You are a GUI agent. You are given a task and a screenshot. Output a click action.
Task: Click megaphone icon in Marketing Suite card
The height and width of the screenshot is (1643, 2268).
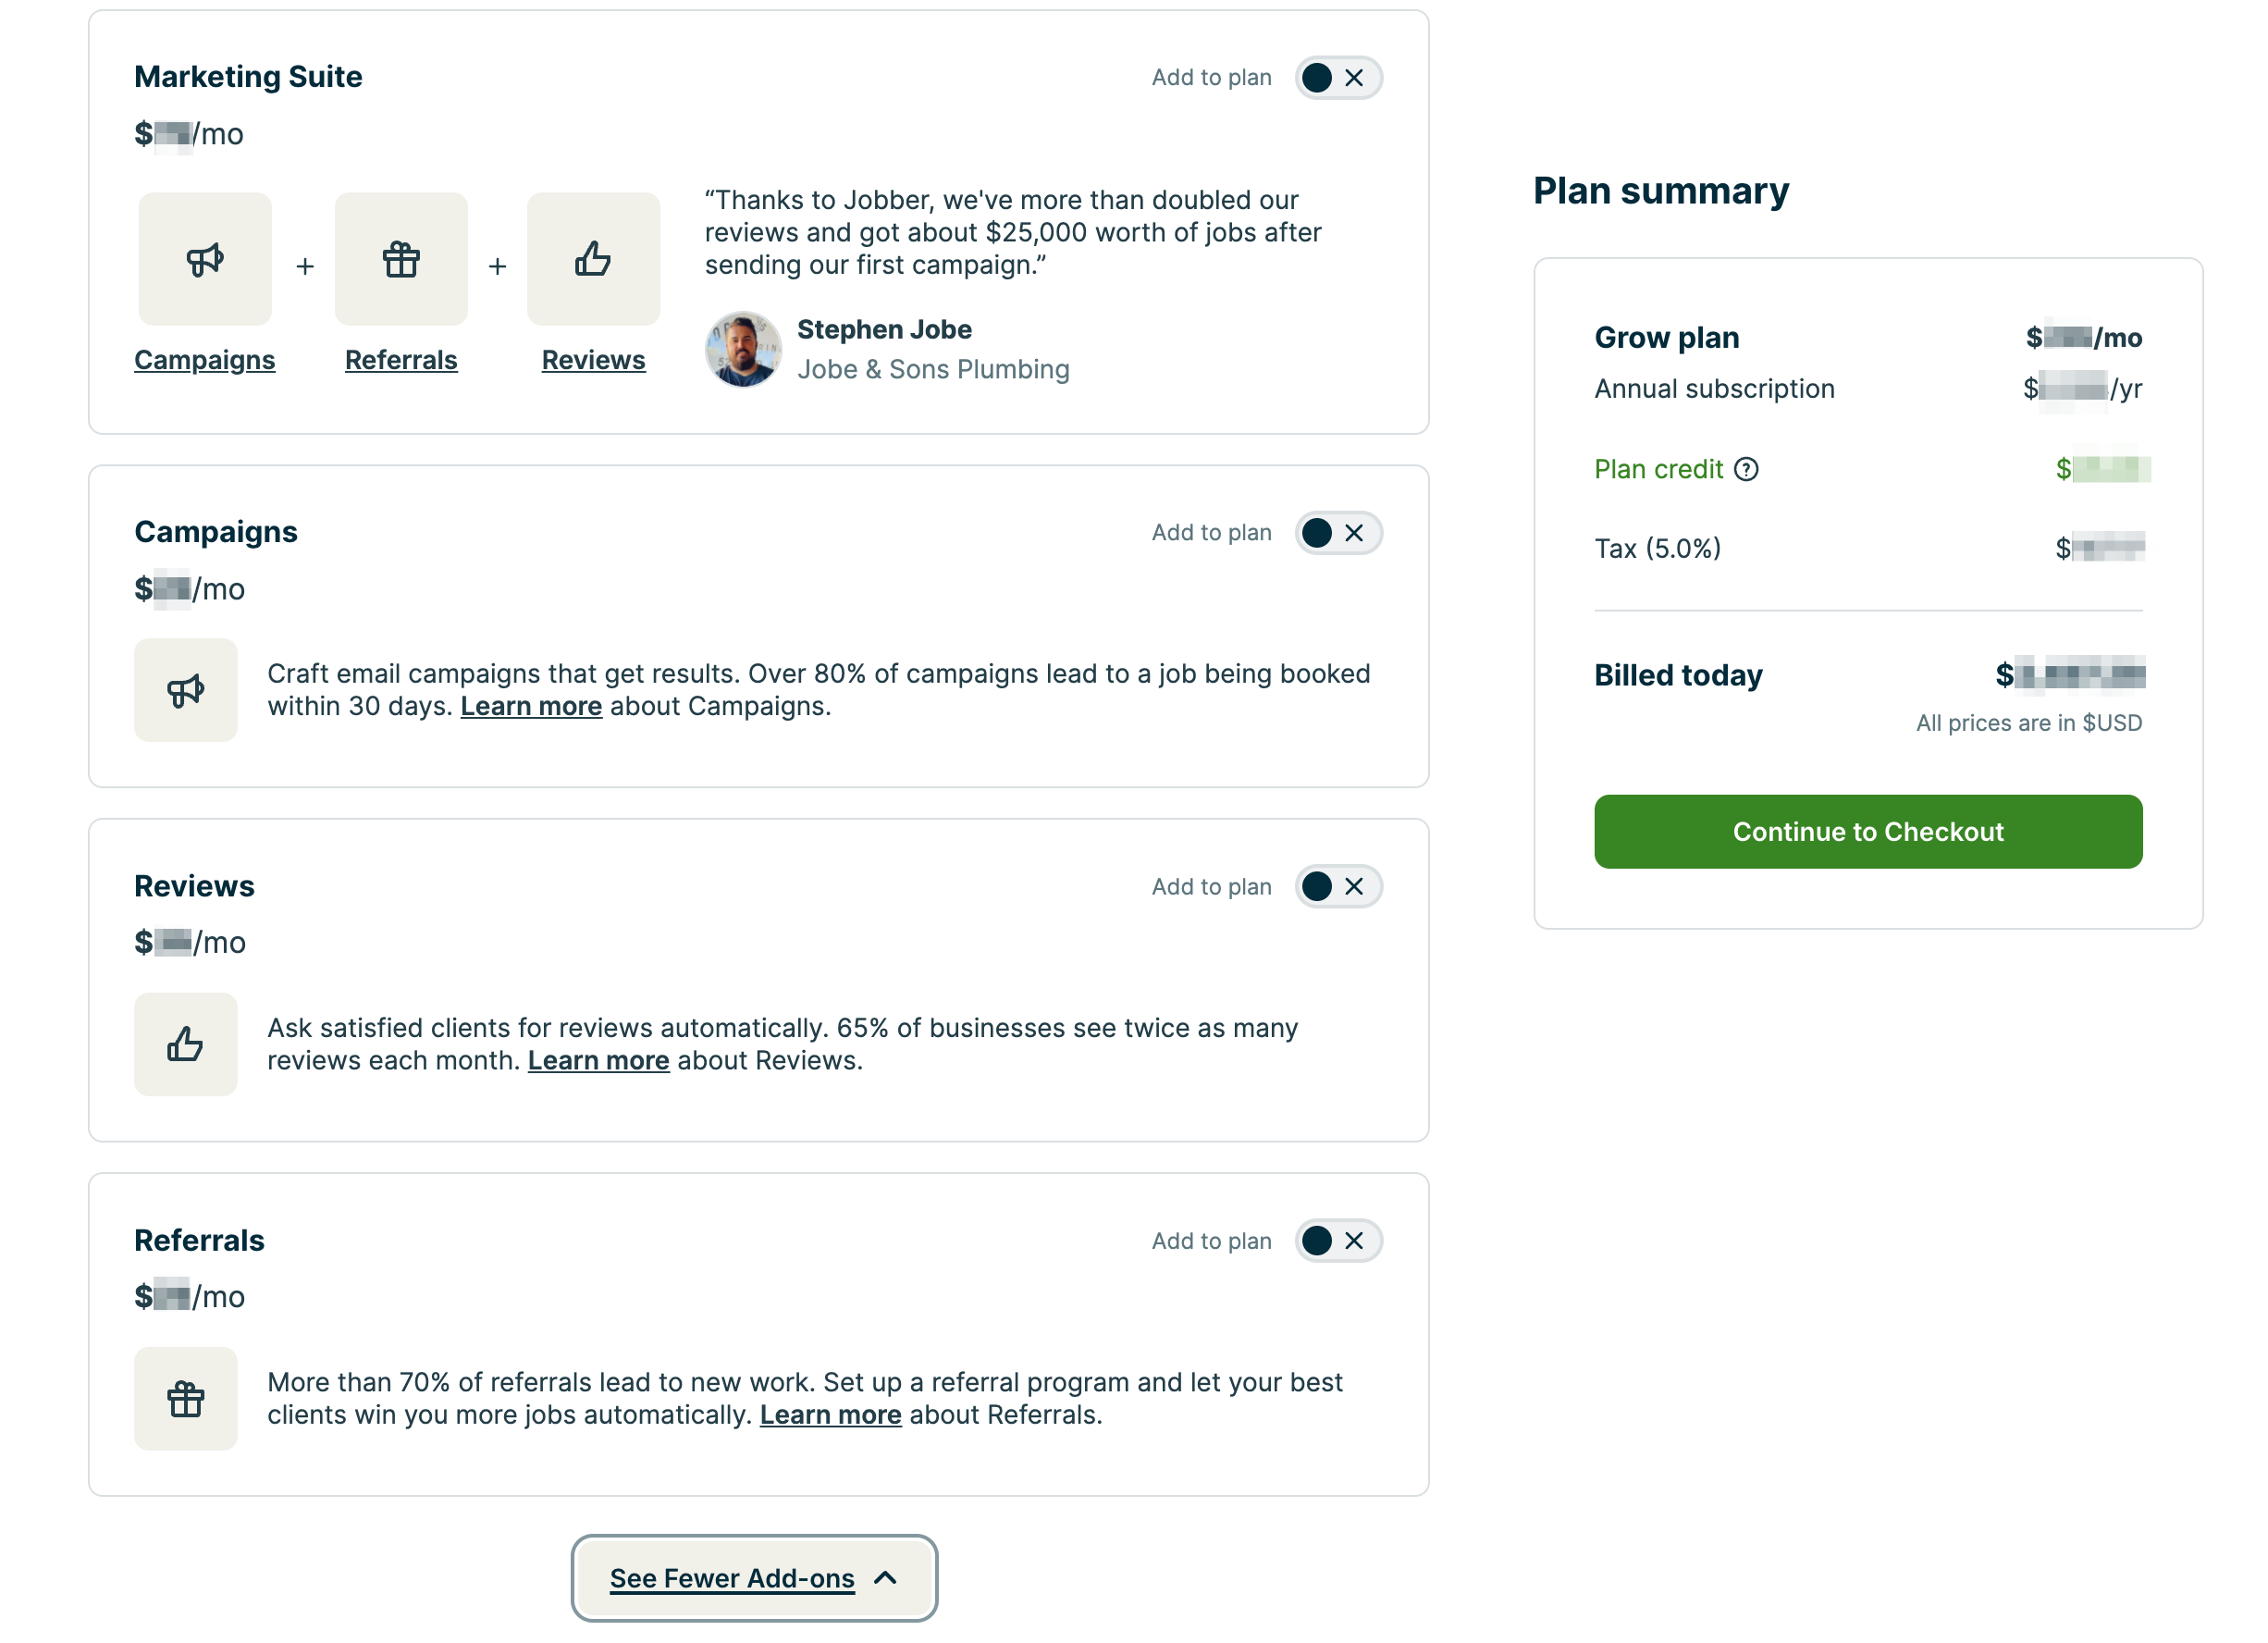[205, 260]
